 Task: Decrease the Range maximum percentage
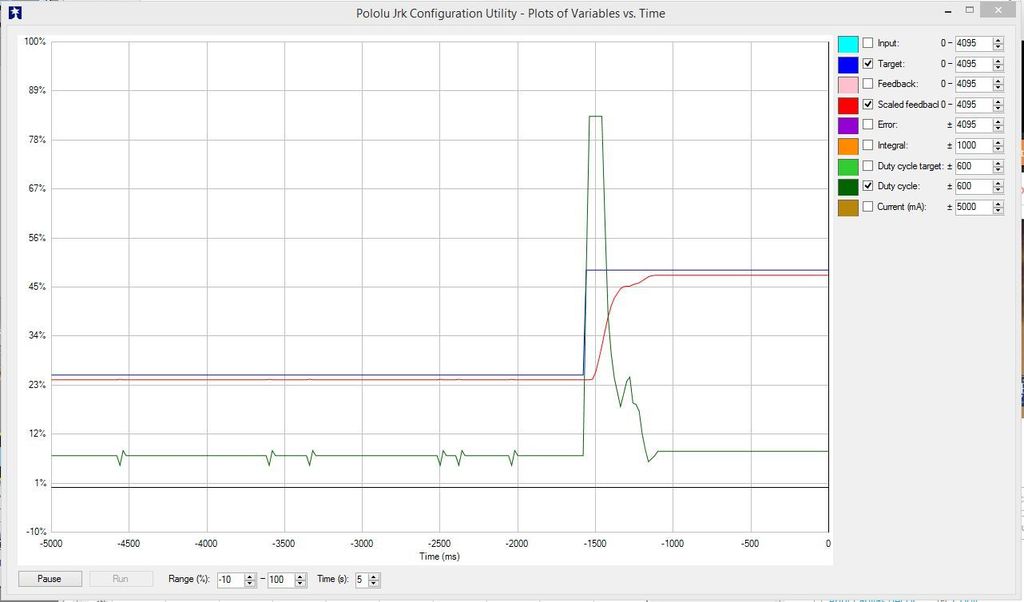pos(300,583)
